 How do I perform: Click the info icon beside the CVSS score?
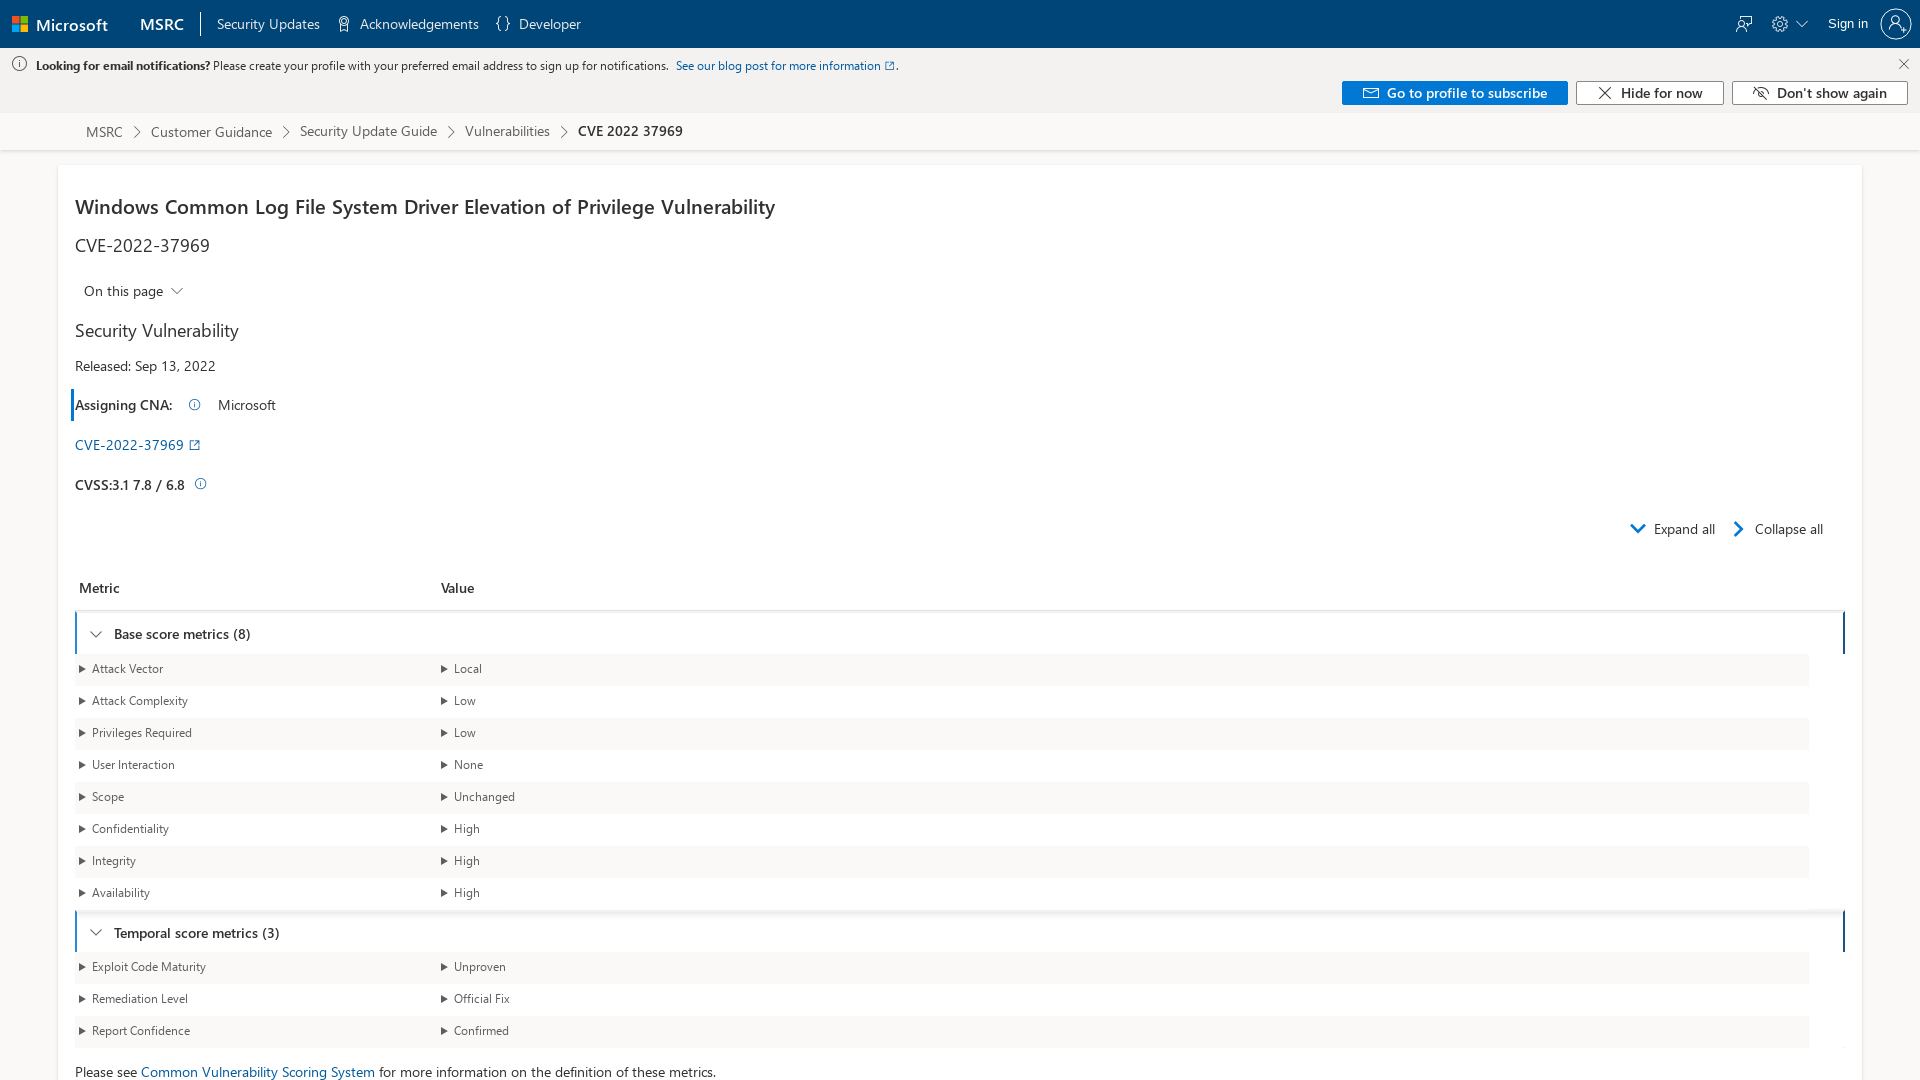pyautogui.click(x=199, y=483)
